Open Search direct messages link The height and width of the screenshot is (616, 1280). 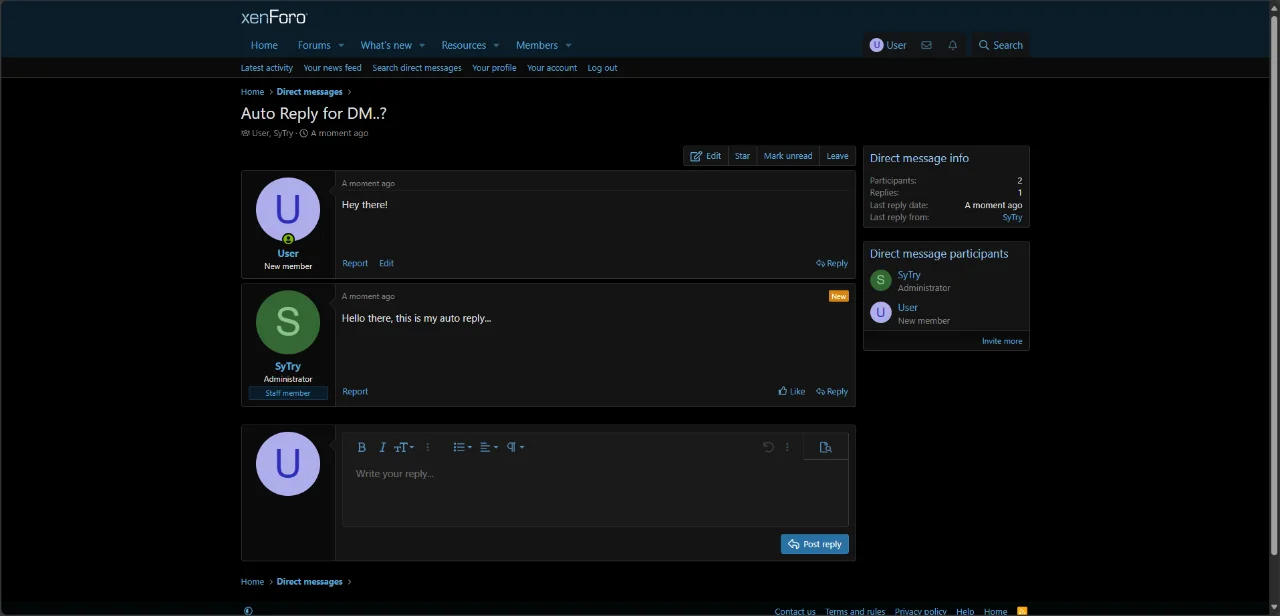pos(417,68)
